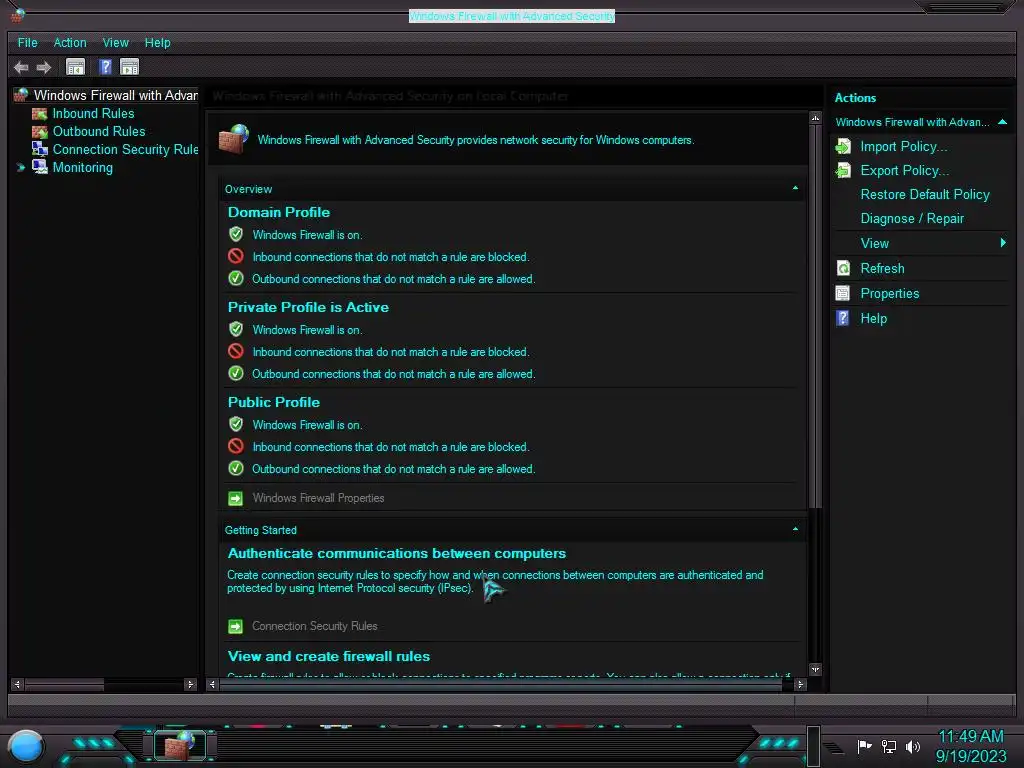Collapse the Getting Started section
The width and height of the screenshot is (1024, 768).
pos(795,529)
